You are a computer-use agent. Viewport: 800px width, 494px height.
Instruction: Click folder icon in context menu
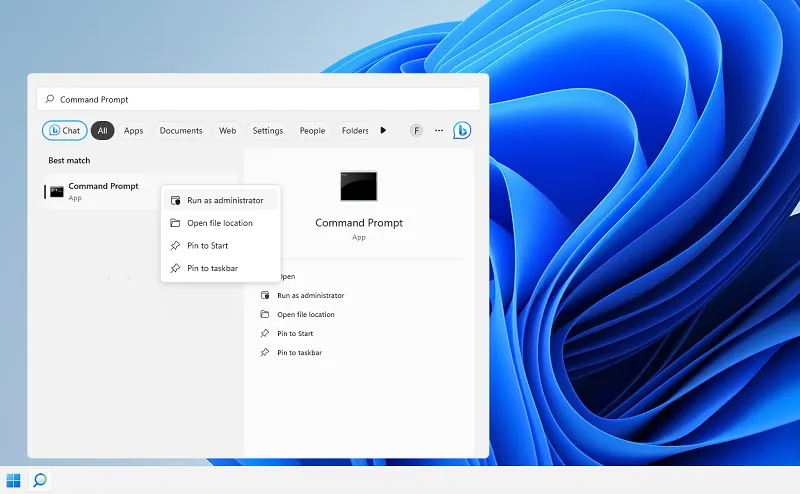point(175,223)
